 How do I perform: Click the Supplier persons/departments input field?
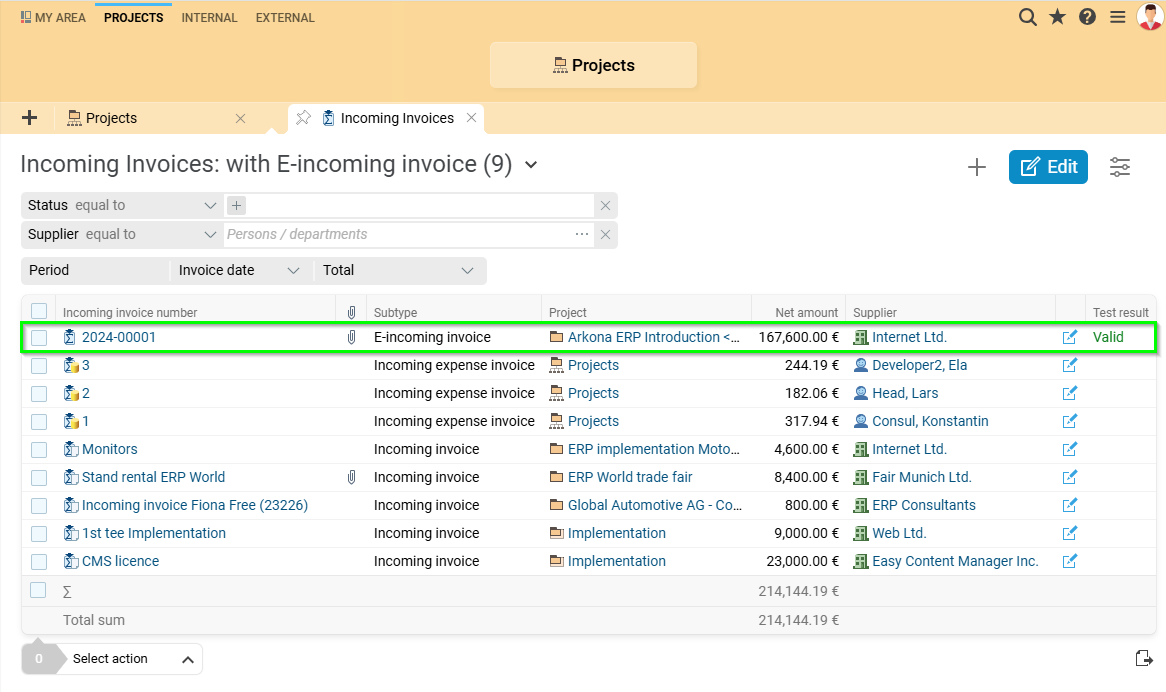(400, 234)
